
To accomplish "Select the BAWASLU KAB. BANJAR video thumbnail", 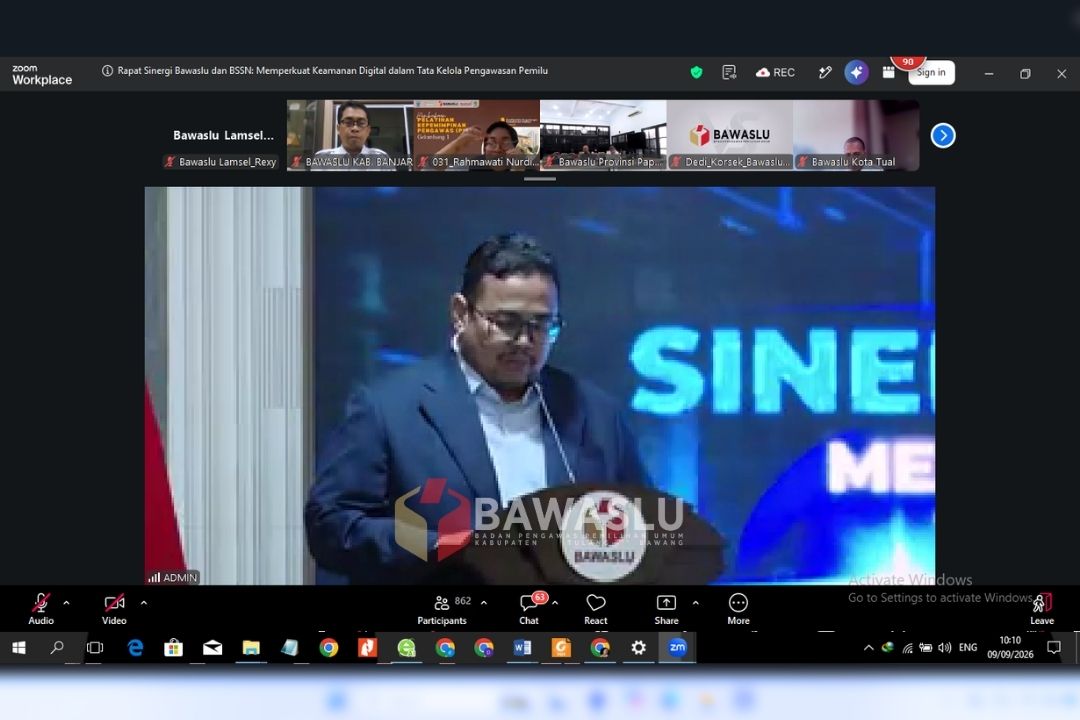I will coord(350,135).
